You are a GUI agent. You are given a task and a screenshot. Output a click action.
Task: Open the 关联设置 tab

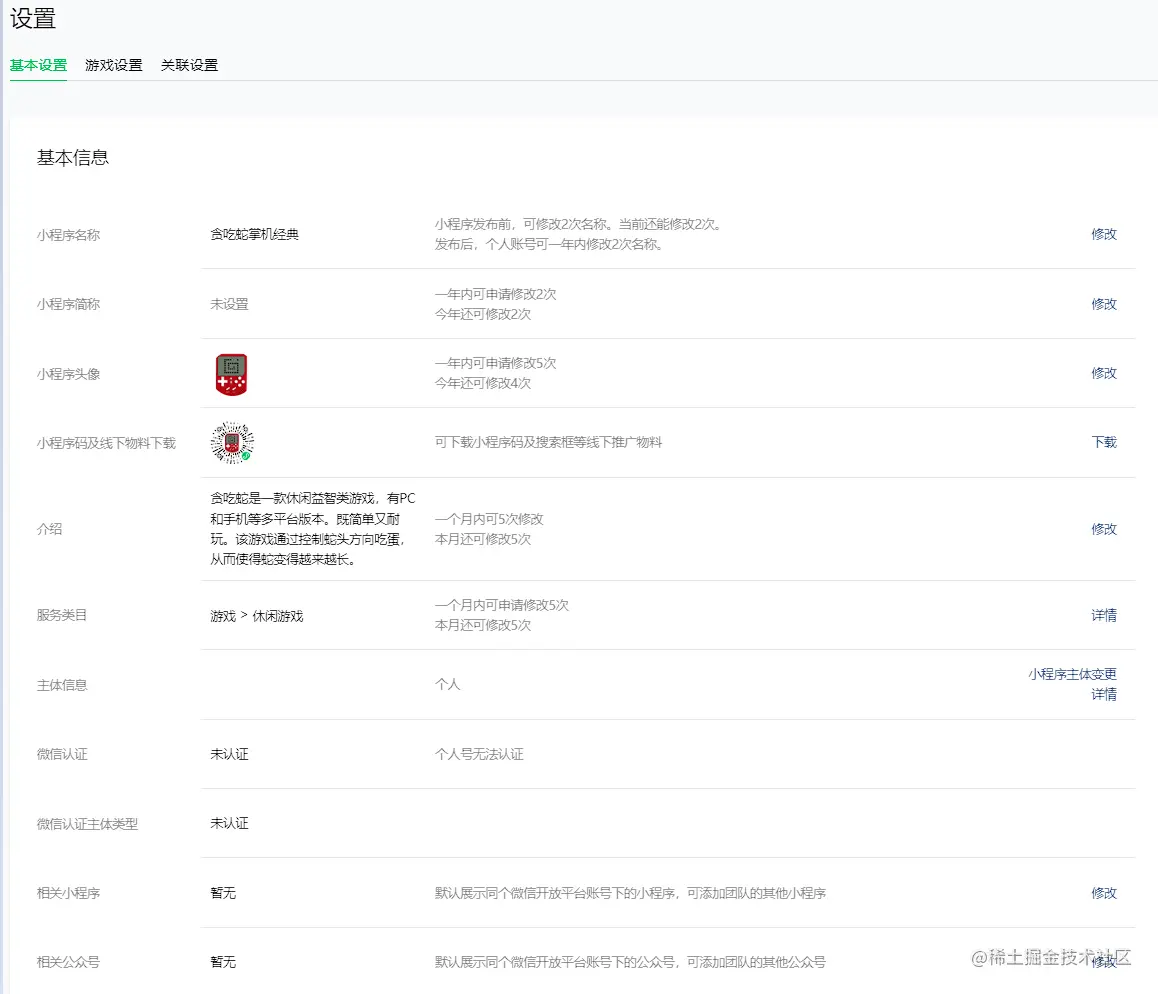190,65
